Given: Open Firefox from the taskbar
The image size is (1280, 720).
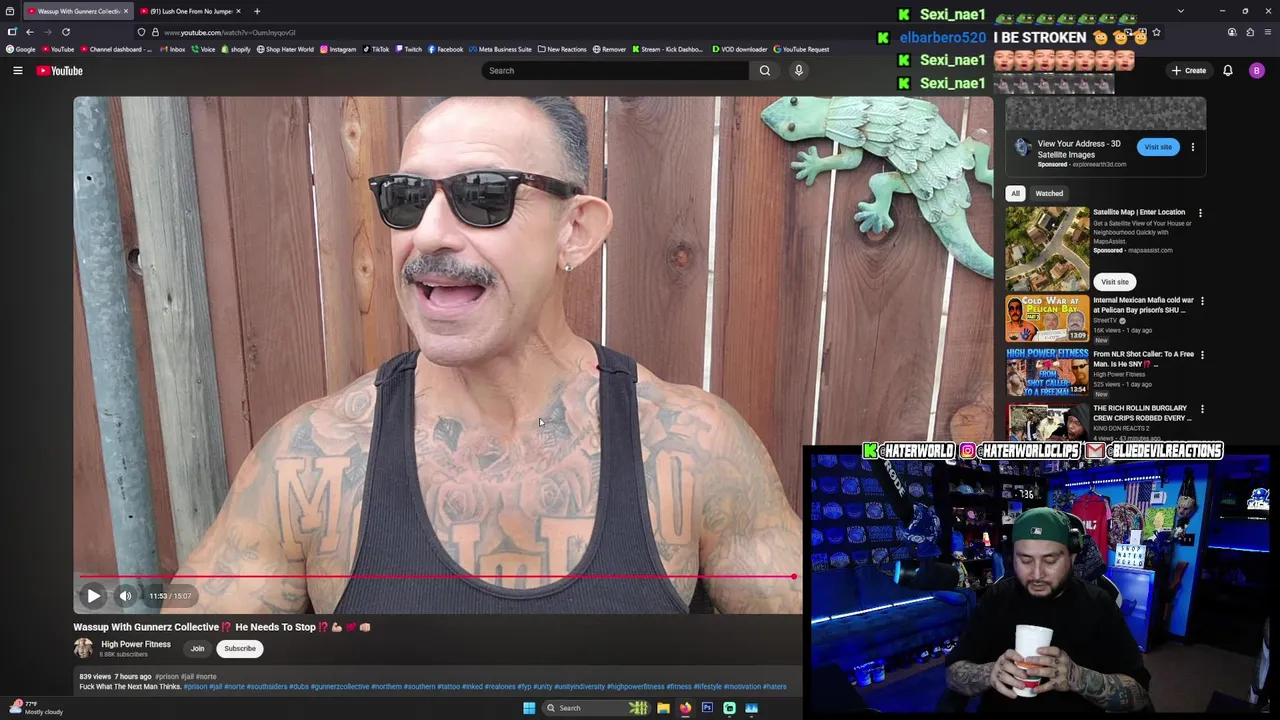Looking at the screenshot, I should (x=685, y=708).
